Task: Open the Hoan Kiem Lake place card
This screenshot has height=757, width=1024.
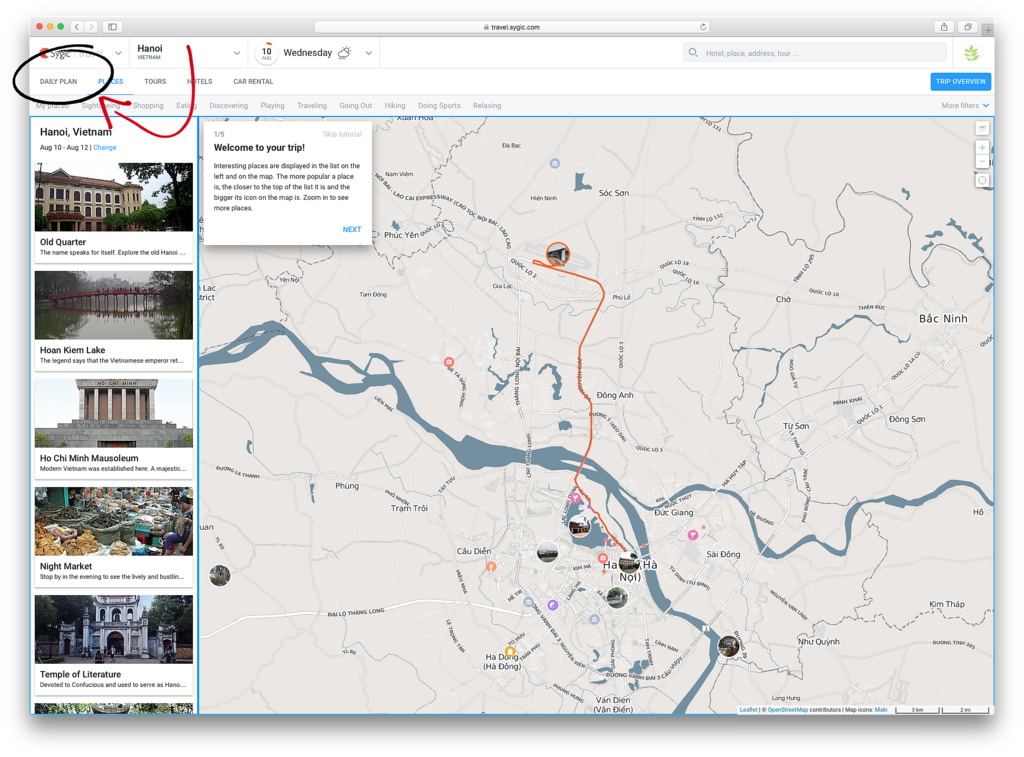Action: [114, 320]
